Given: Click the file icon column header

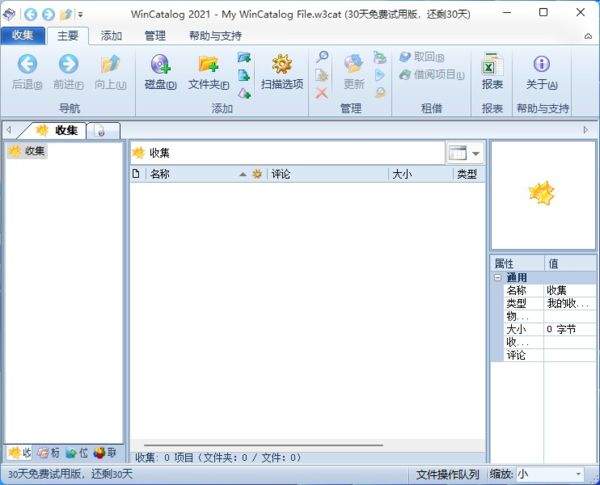Looking at the screenshot, I should point(137,174).
